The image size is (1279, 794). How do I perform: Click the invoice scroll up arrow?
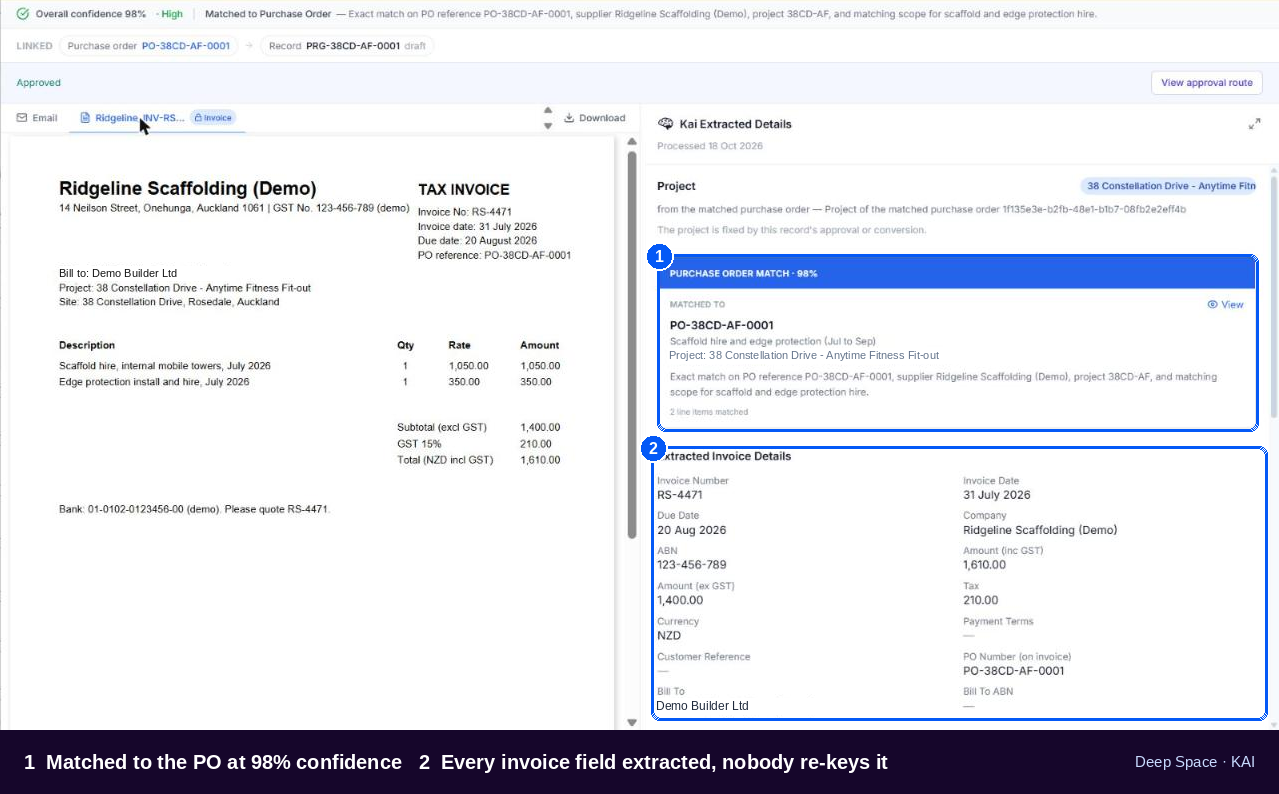[x=632, y=142]
